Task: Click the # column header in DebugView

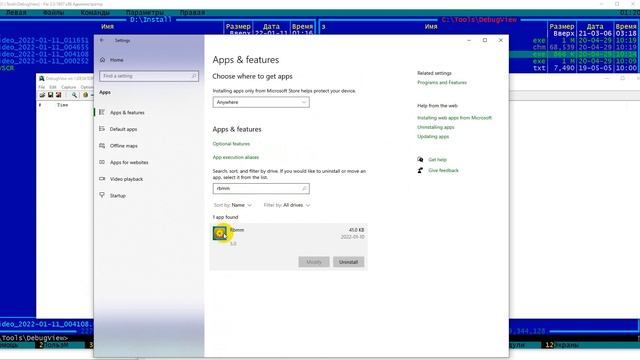Action: click(40, 105)
